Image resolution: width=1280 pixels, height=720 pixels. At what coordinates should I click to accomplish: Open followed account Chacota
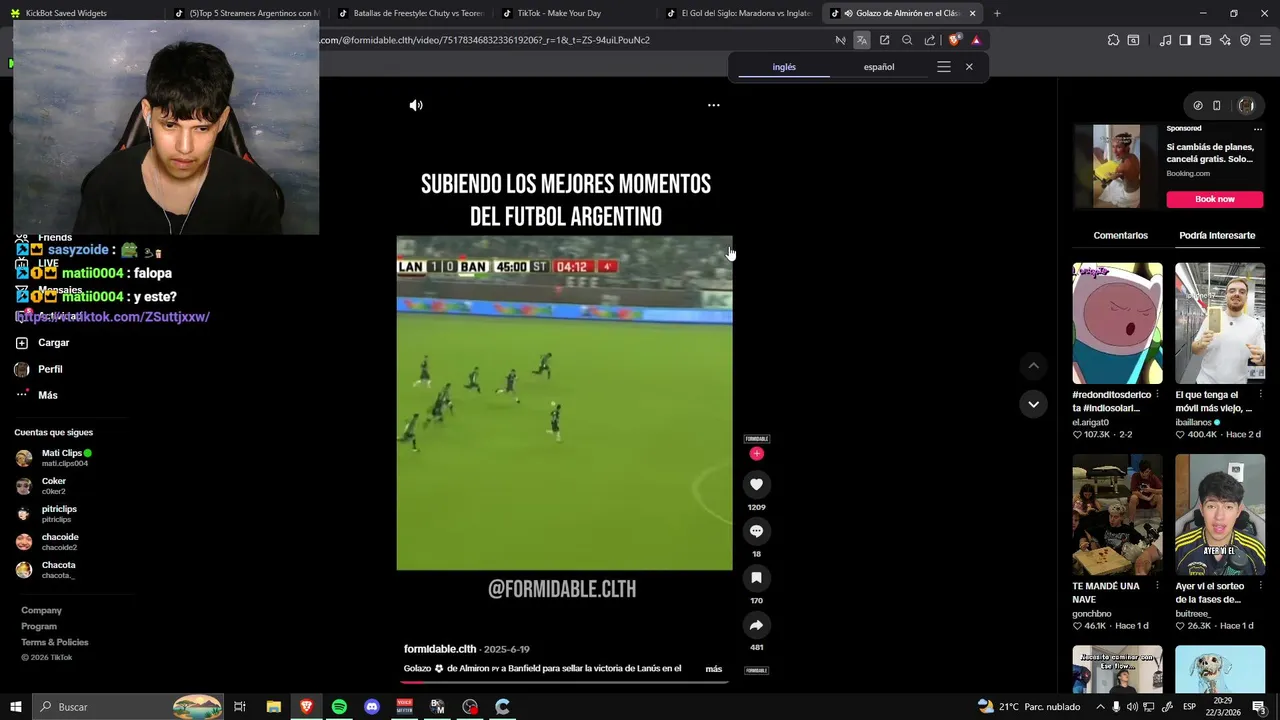[x=46, y=570]
